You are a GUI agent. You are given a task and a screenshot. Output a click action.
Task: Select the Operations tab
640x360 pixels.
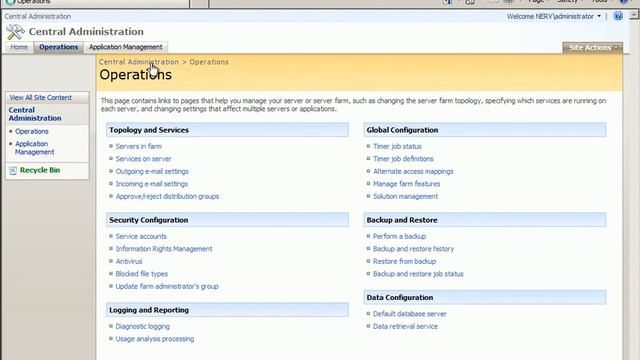pyautogui.click(x=58, y=47)
